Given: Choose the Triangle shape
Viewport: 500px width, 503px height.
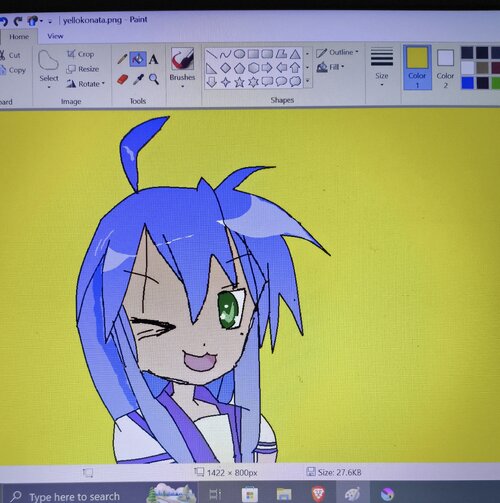Looking at the screenshot, I should pos(295,54).
